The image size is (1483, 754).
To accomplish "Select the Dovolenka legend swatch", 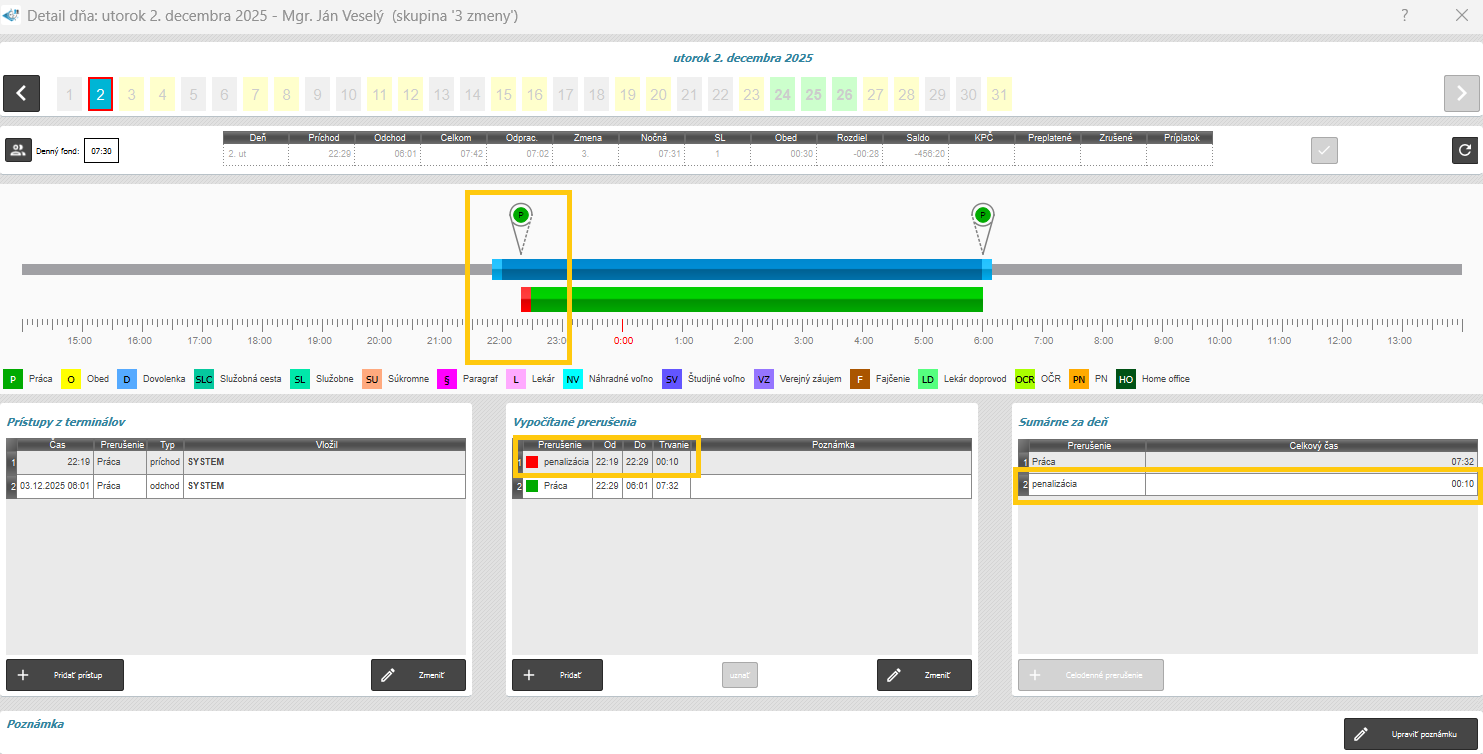I will [127, 379].
